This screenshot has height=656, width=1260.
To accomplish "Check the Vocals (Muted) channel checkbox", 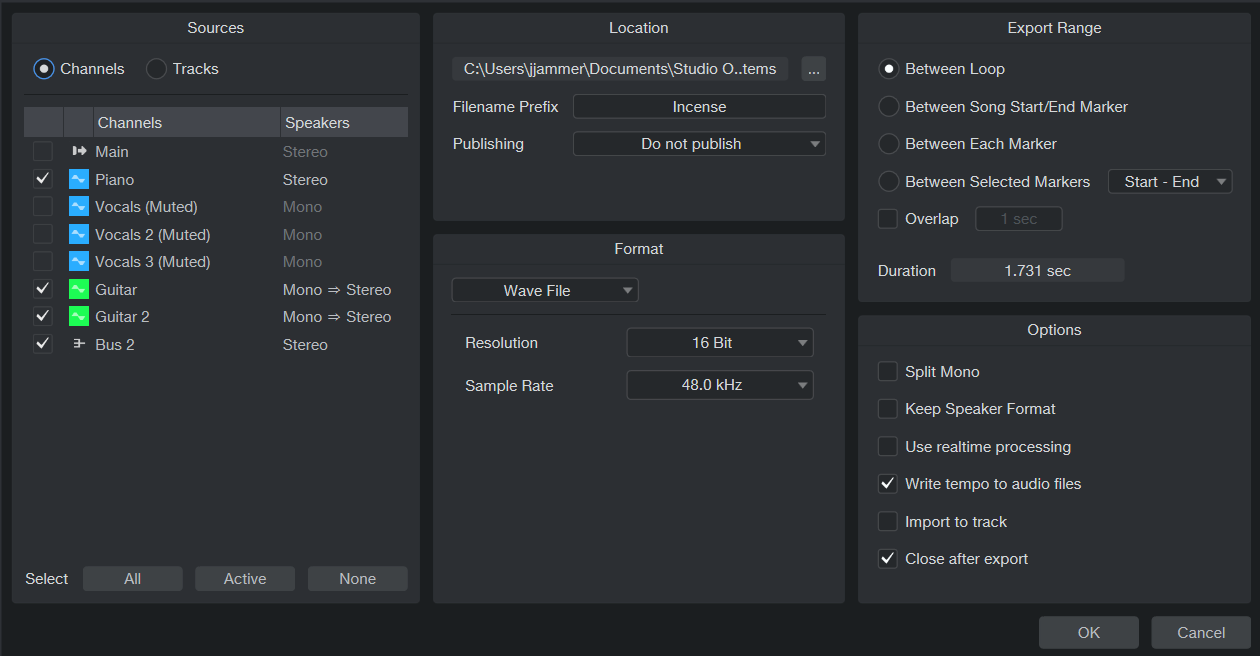I will (x=43, y=207).
